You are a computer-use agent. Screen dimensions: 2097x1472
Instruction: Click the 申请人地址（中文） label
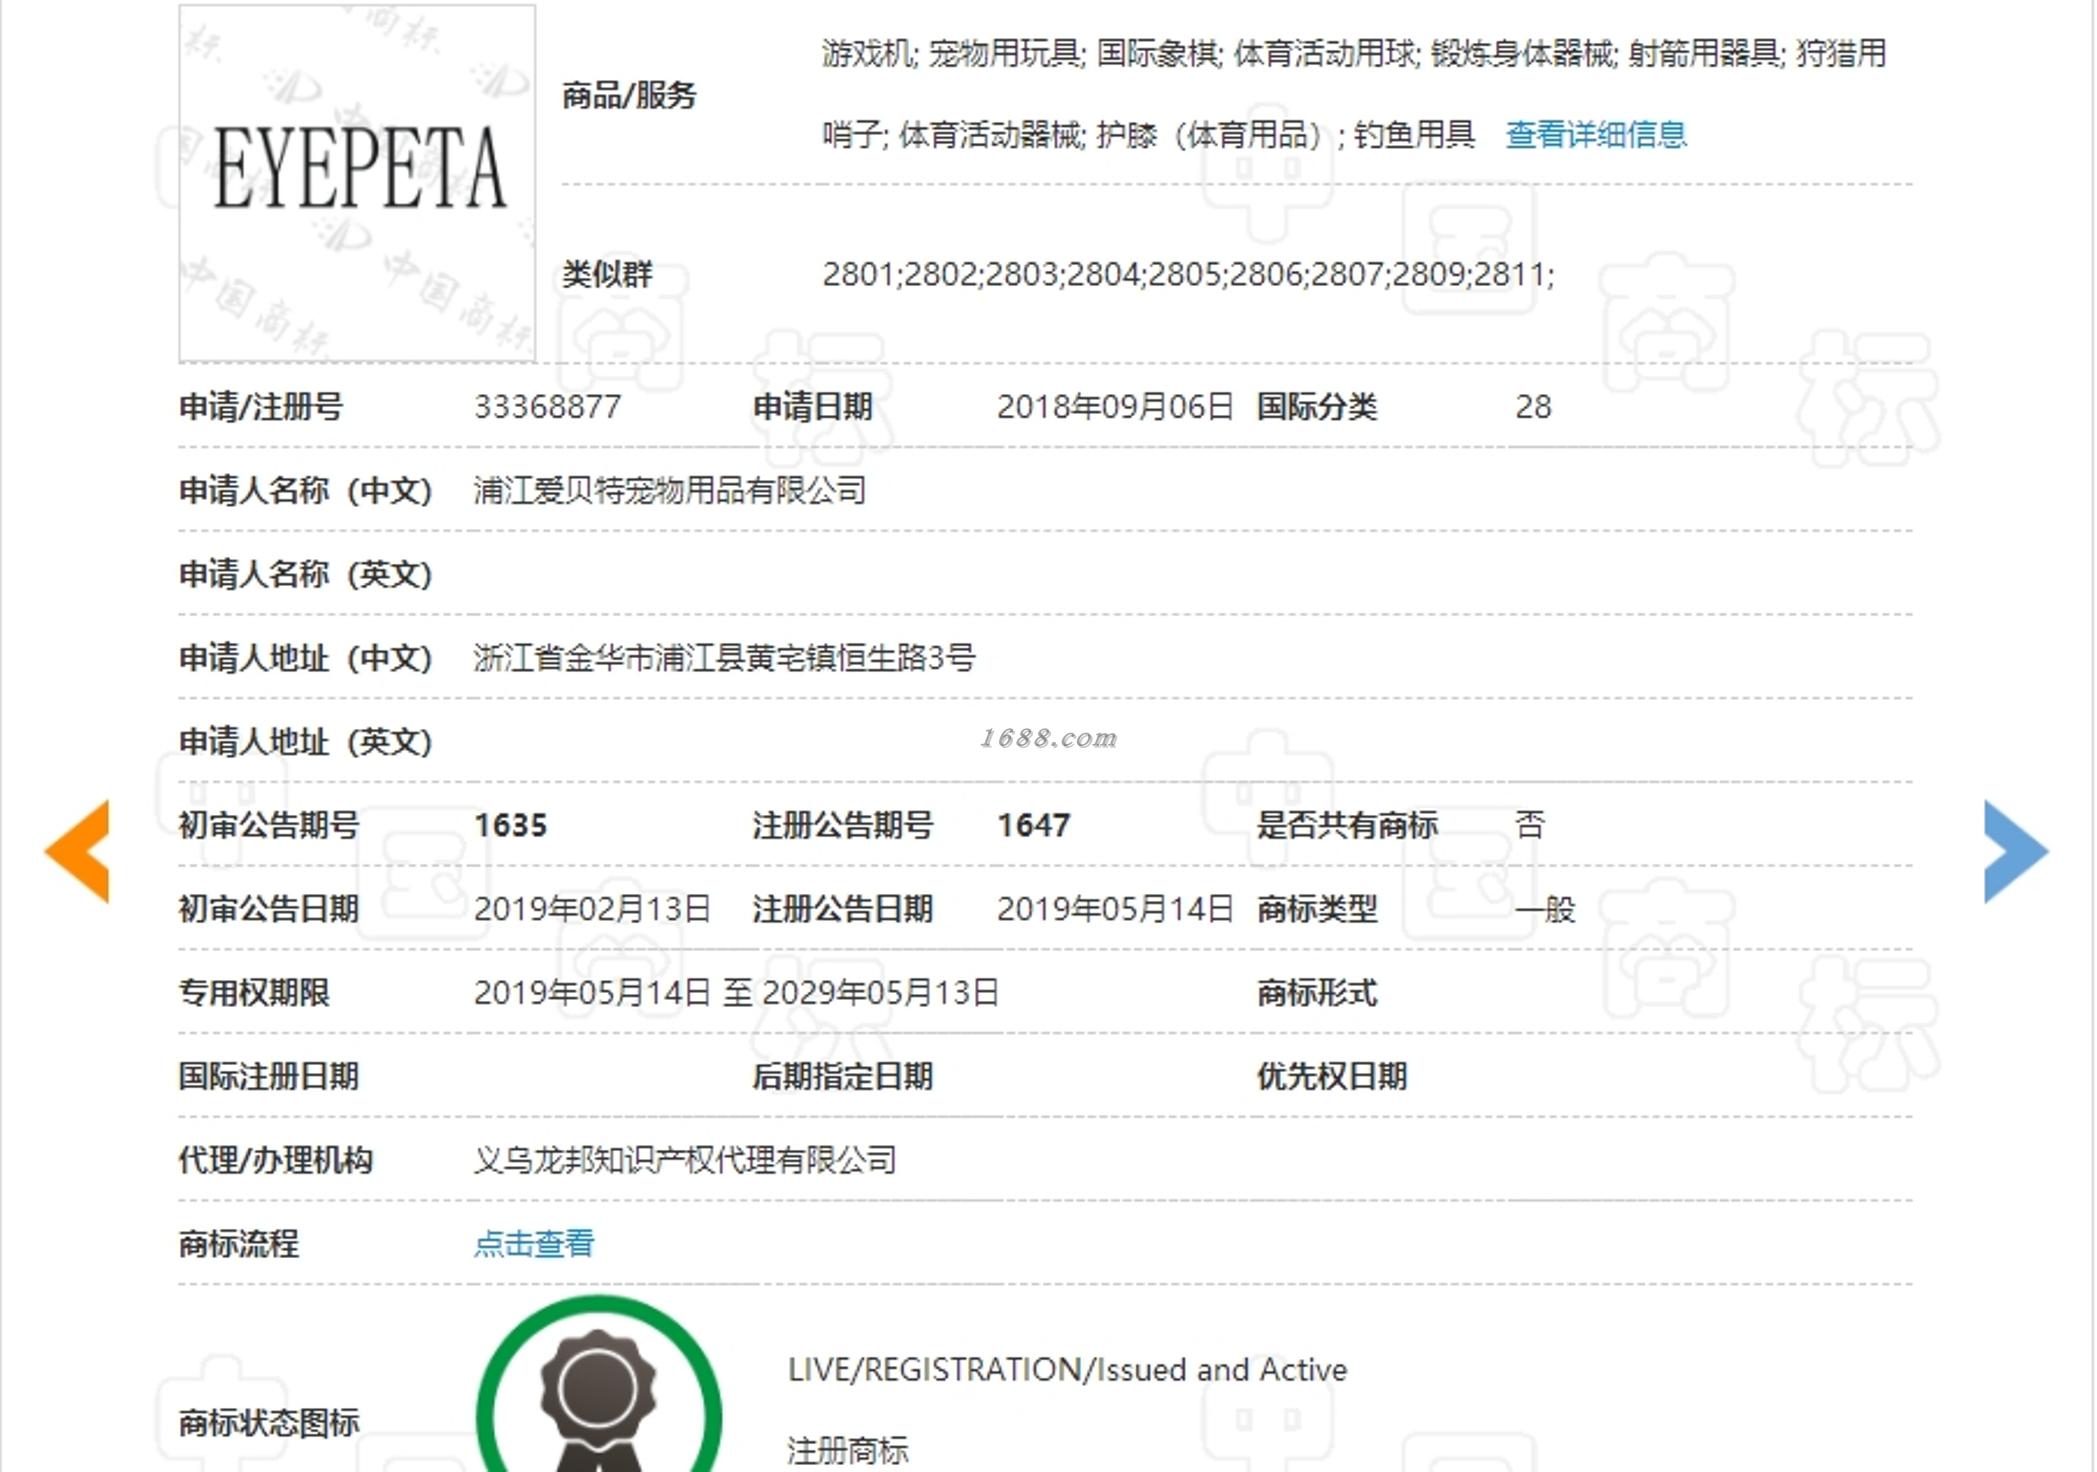306,658
